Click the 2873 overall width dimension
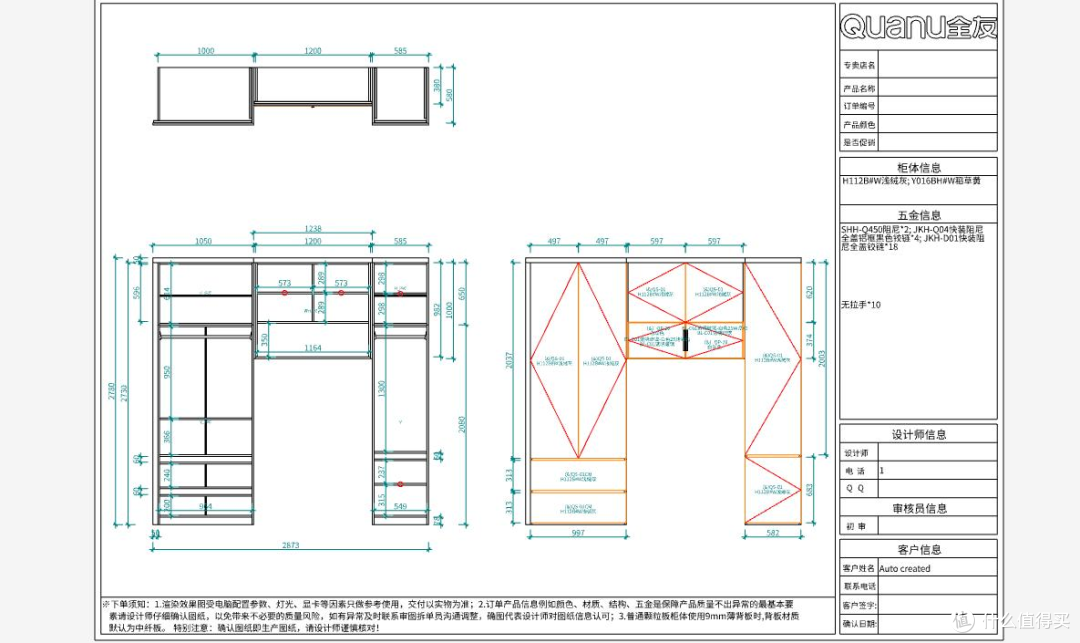This screenshot has width=1080, height=643. tap(291, 545)
